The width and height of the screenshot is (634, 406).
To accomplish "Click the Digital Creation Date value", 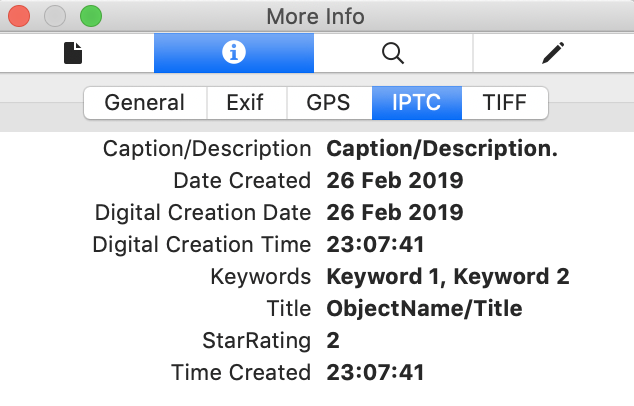I will (395, 213).
